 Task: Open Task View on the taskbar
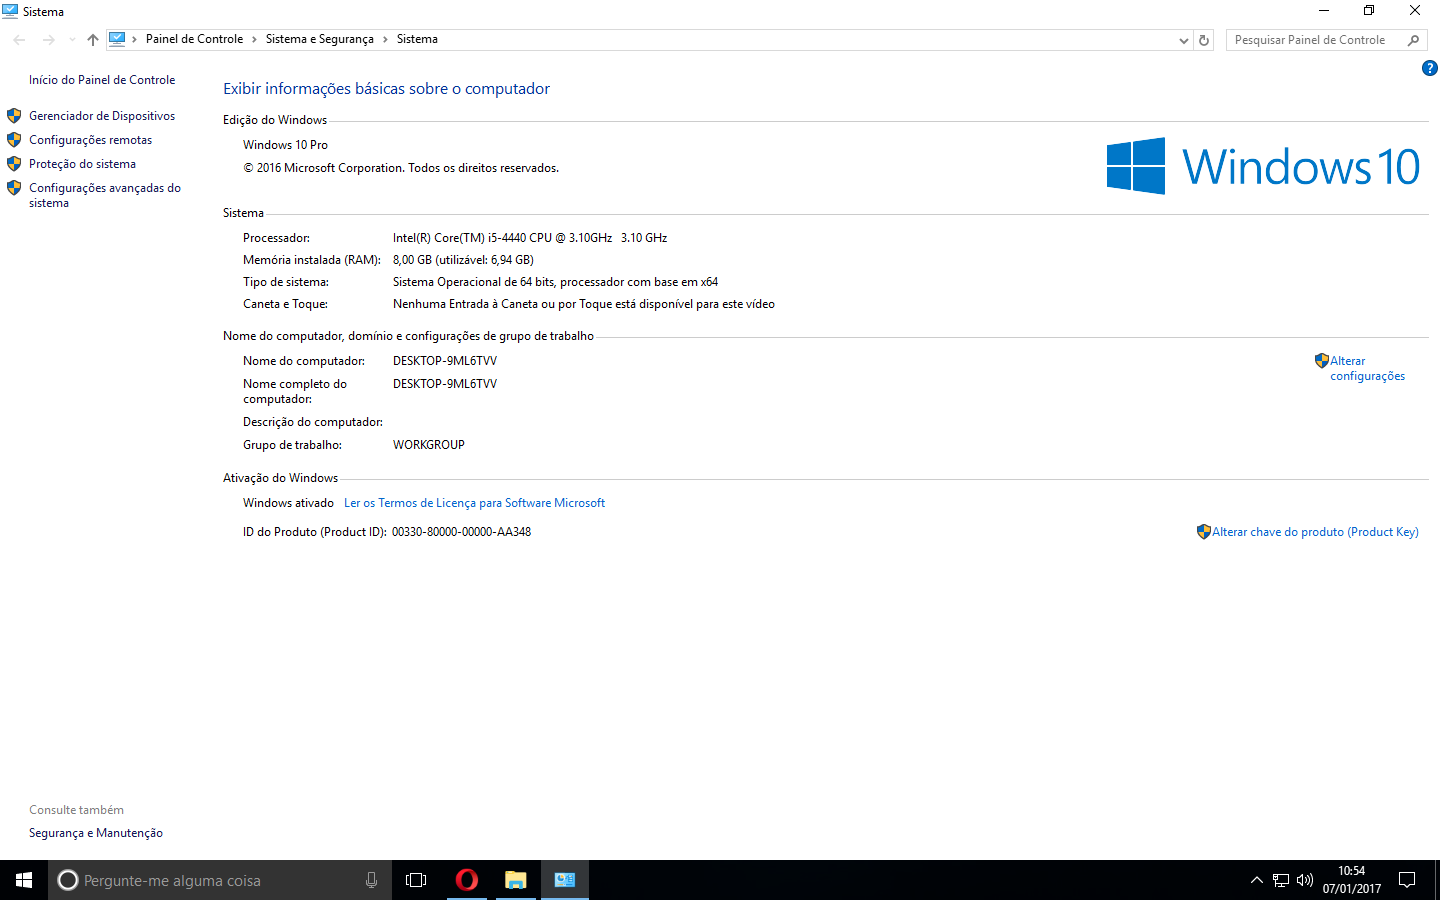[416, 880]
